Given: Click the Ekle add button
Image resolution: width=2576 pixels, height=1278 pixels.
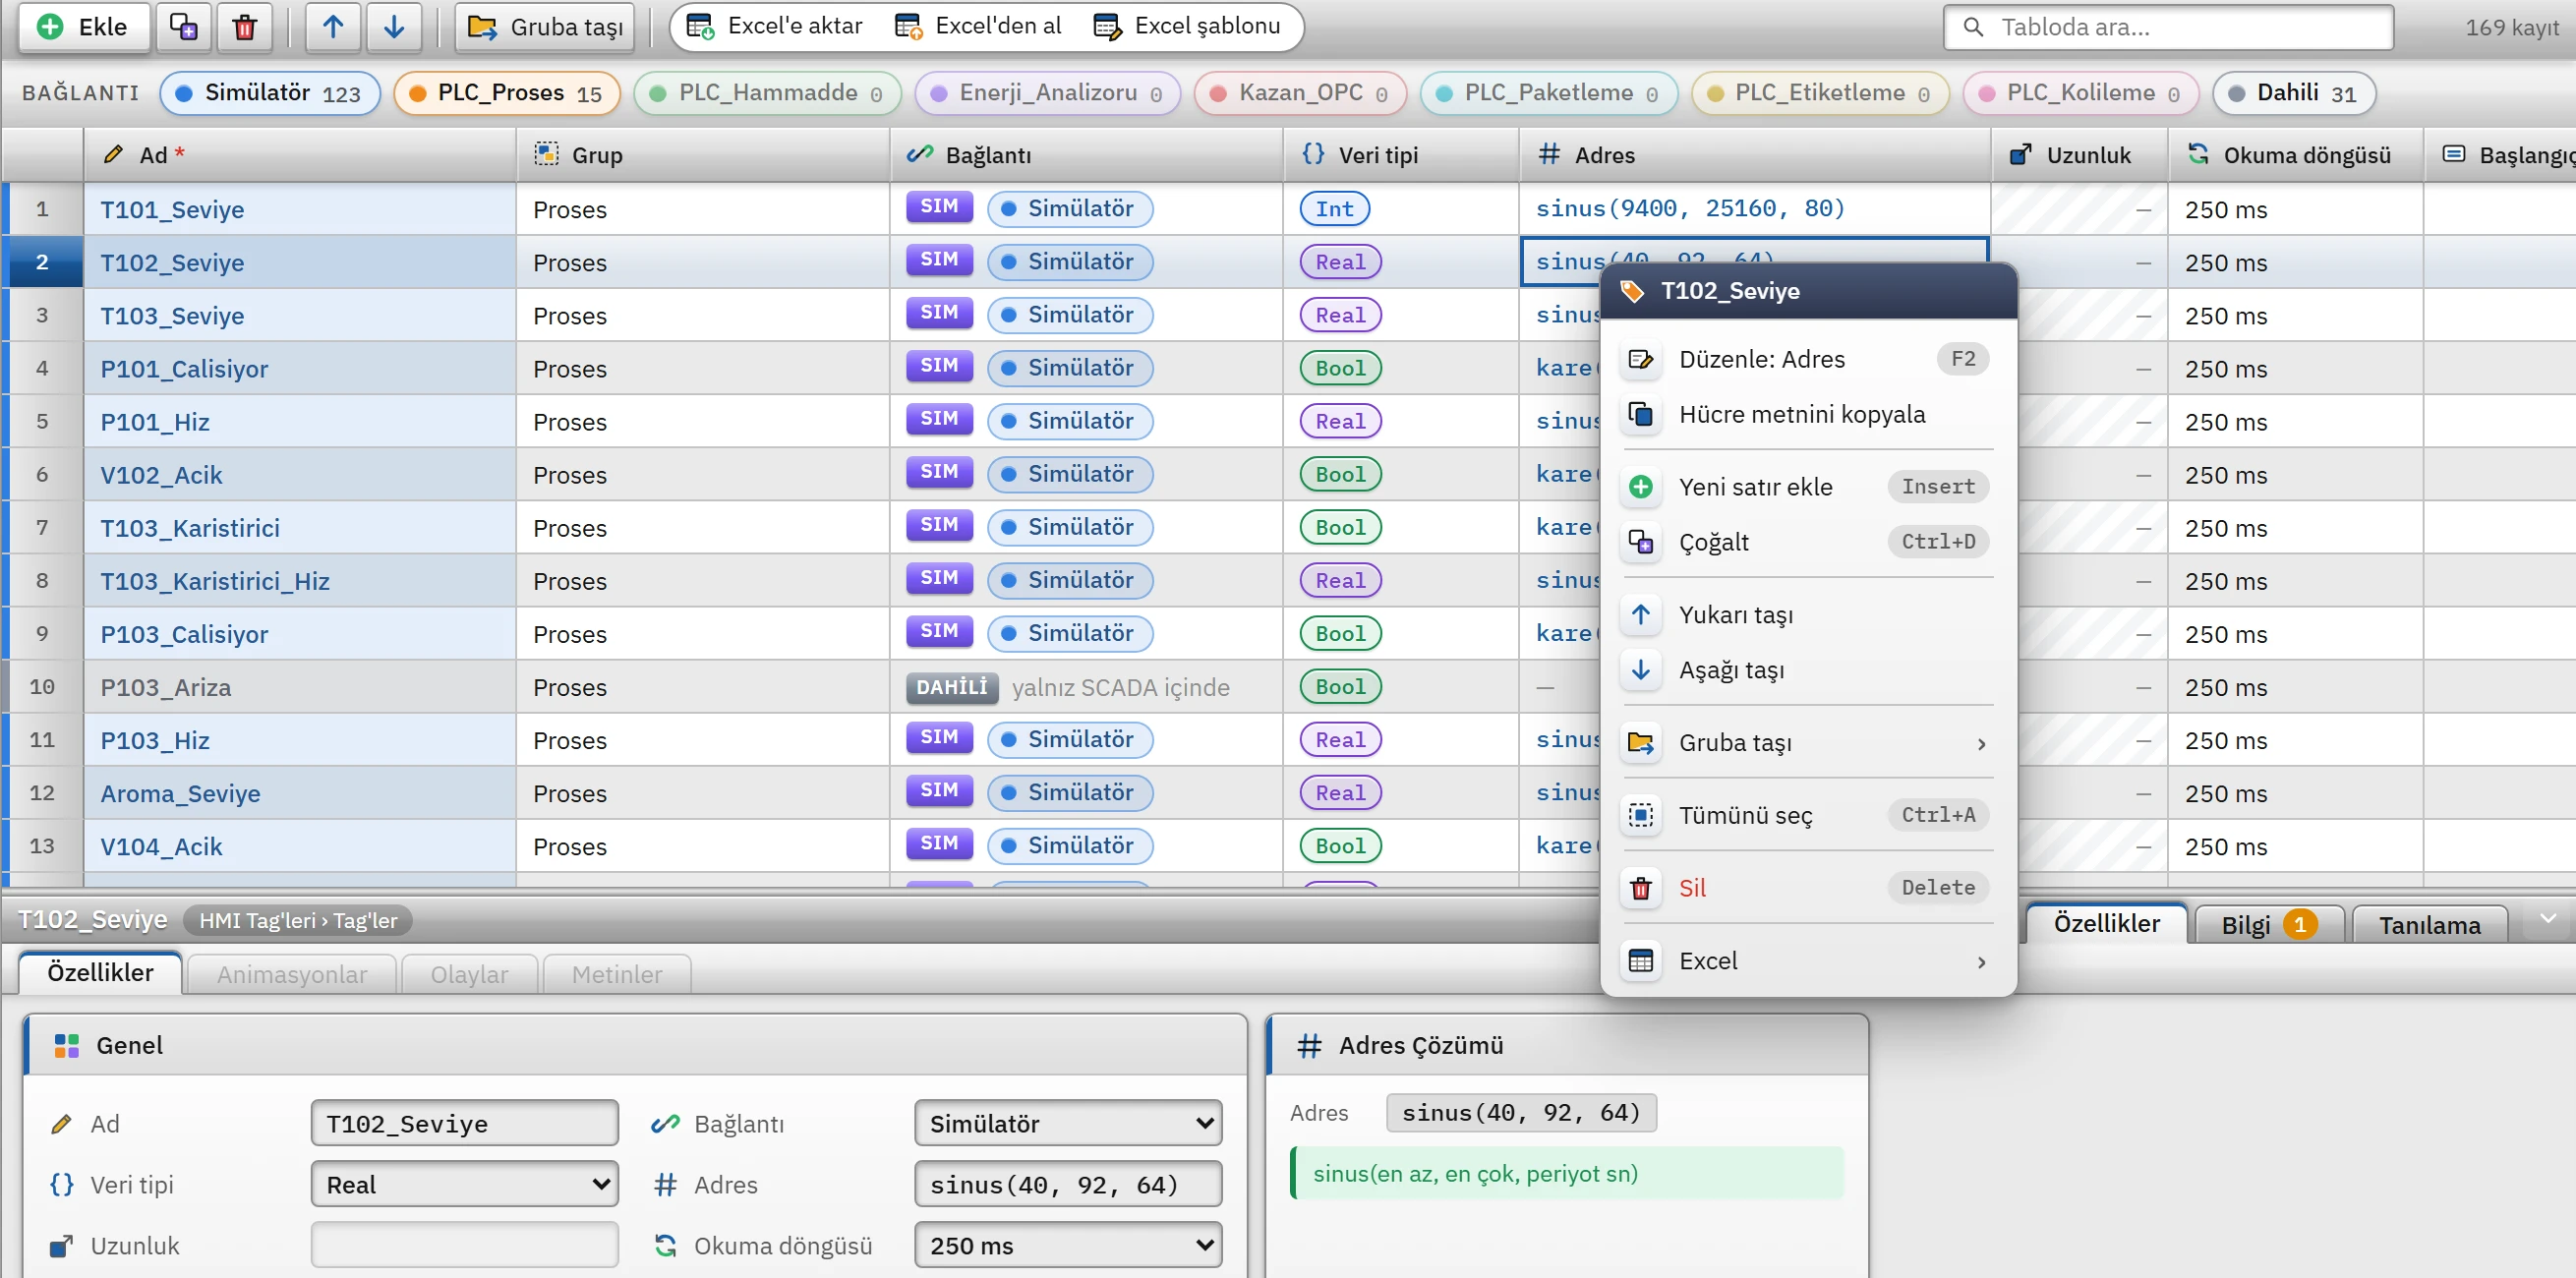Looking at the screenshot, I should click(84, 27).
